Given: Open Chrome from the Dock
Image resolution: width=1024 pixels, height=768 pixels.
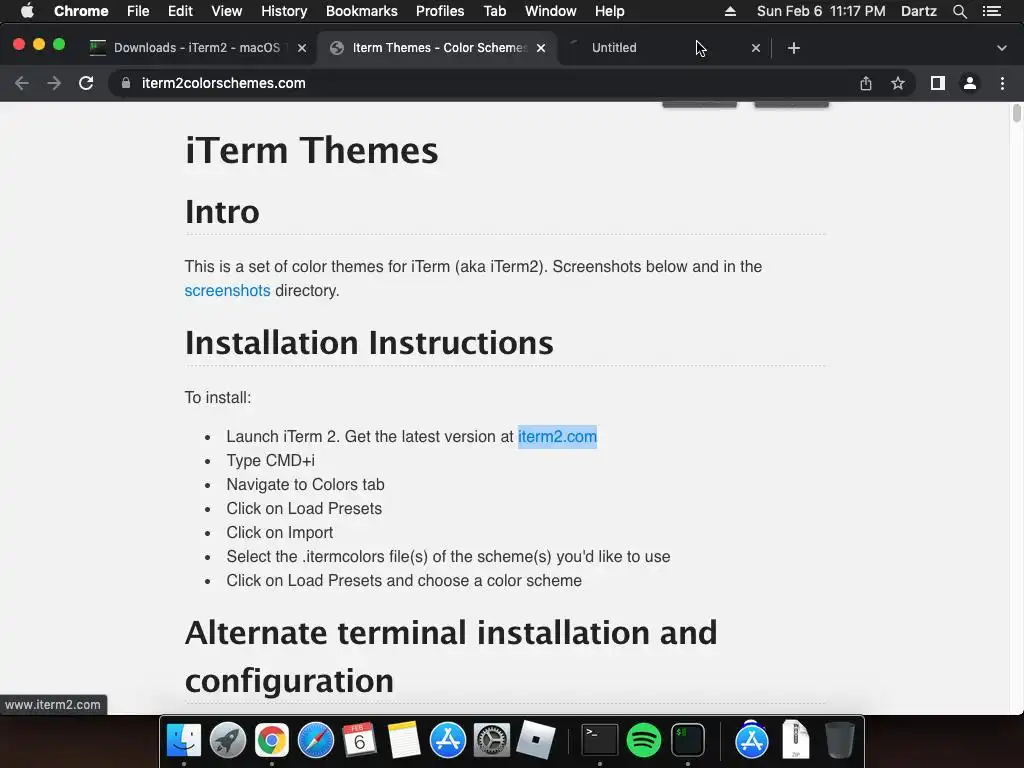Looking at the screenshot, I should [272, 740].
